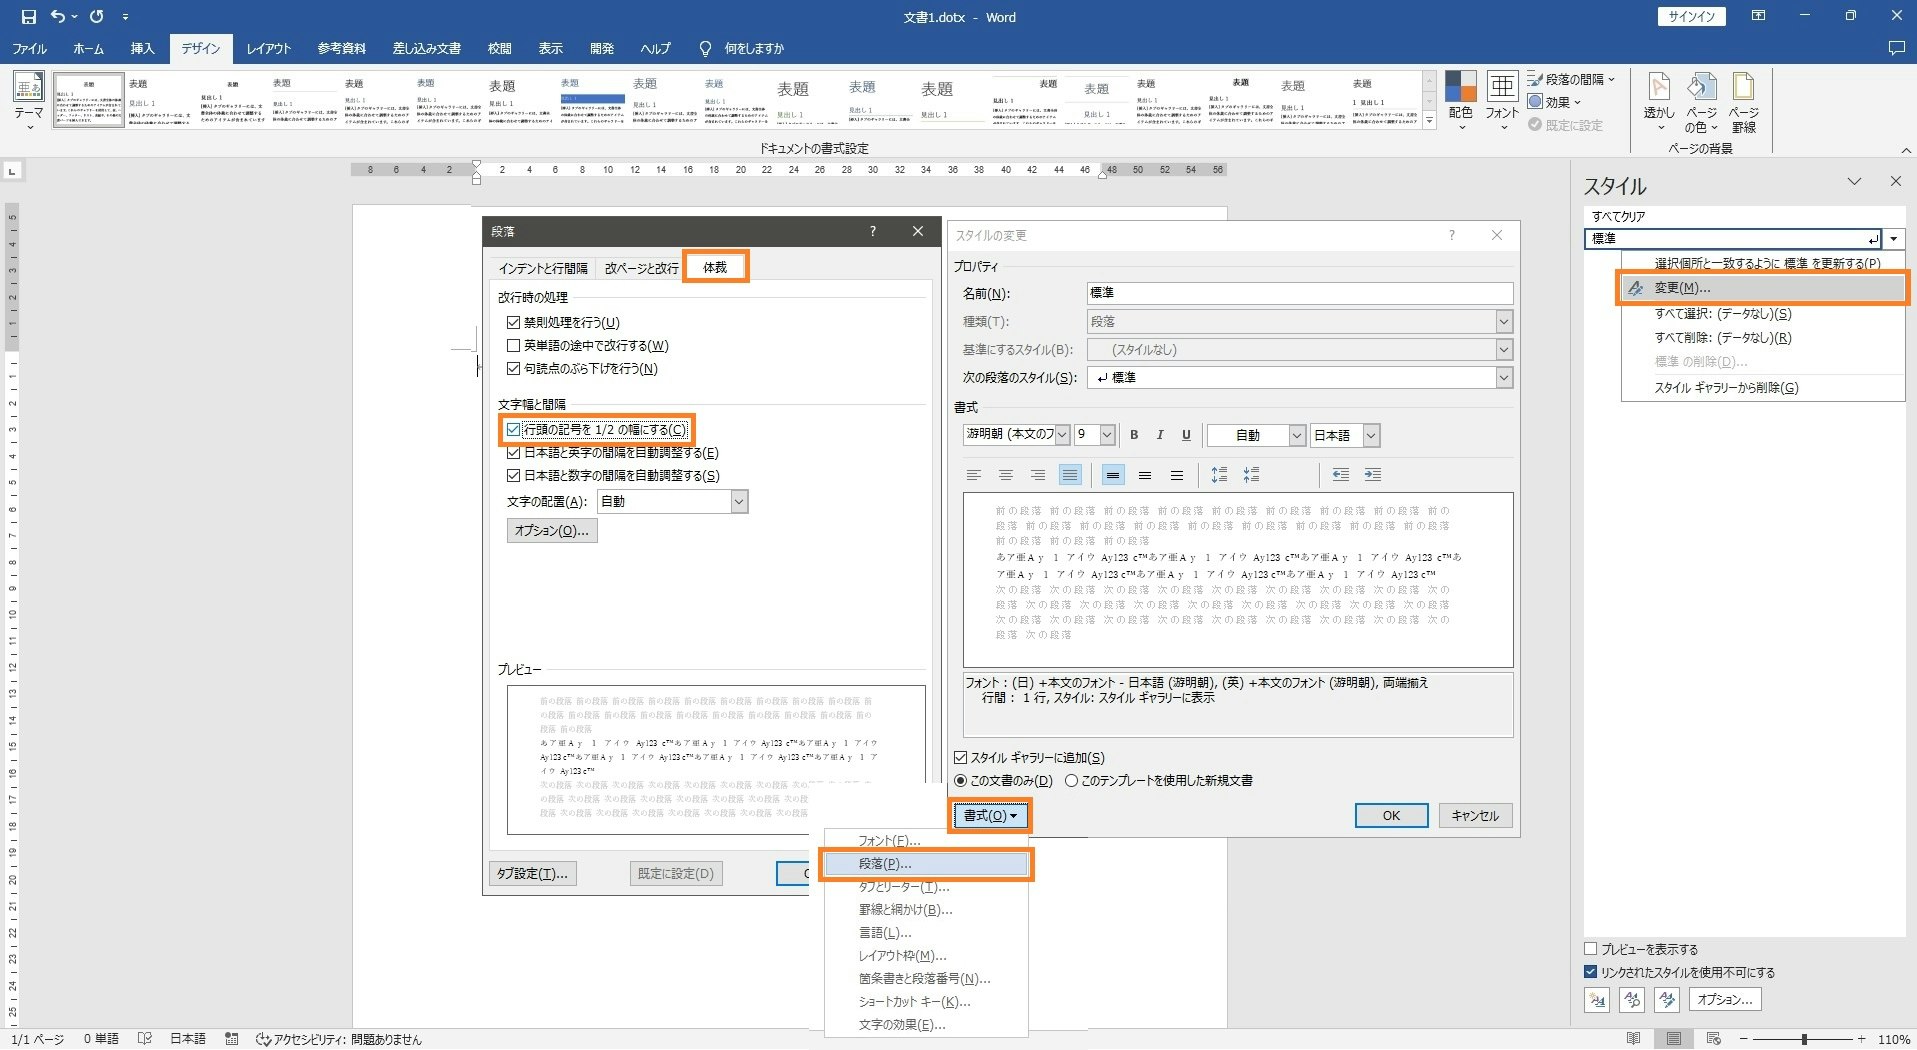Select single line spacing icon

1113,475
